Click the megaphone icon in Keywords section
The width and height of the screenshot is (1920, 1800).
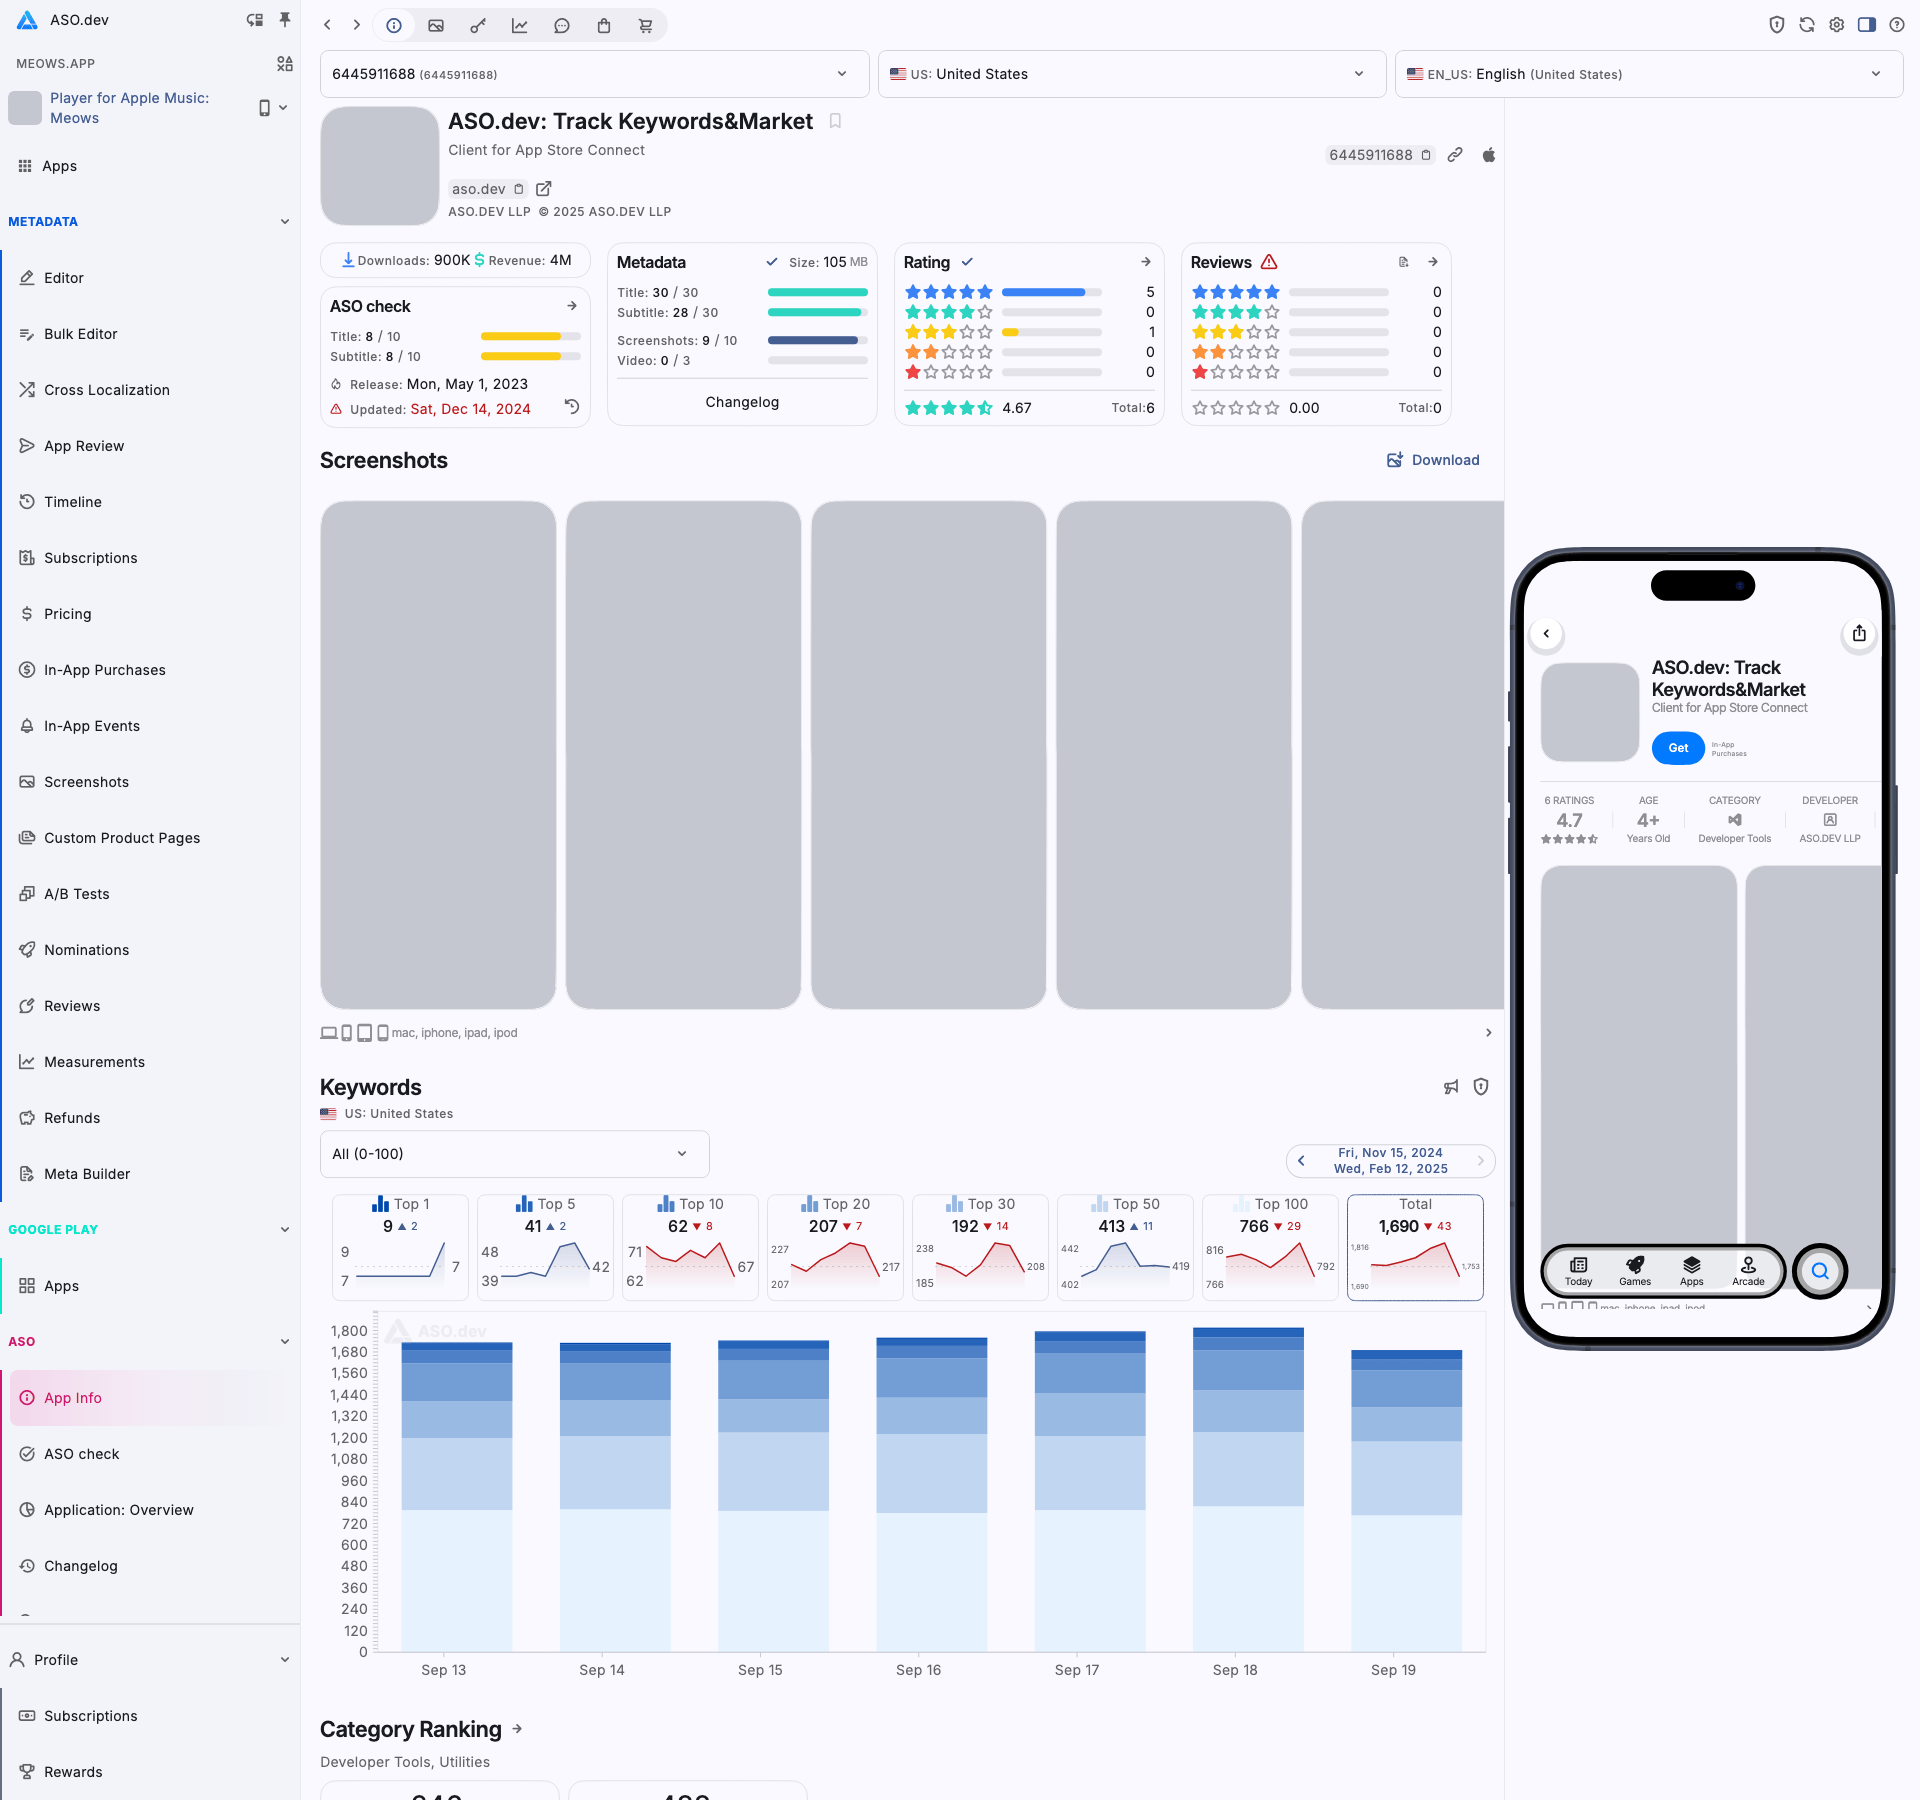coord(1451,1087)
